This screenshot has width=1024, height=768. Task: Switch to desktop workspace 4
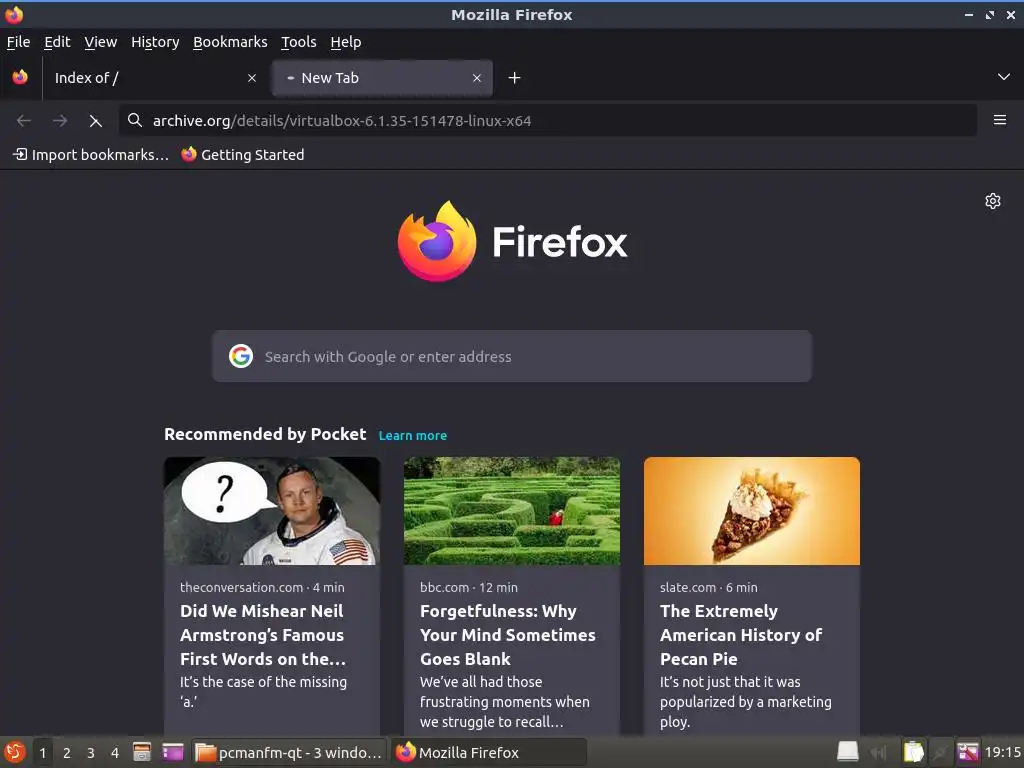[115, 752]
